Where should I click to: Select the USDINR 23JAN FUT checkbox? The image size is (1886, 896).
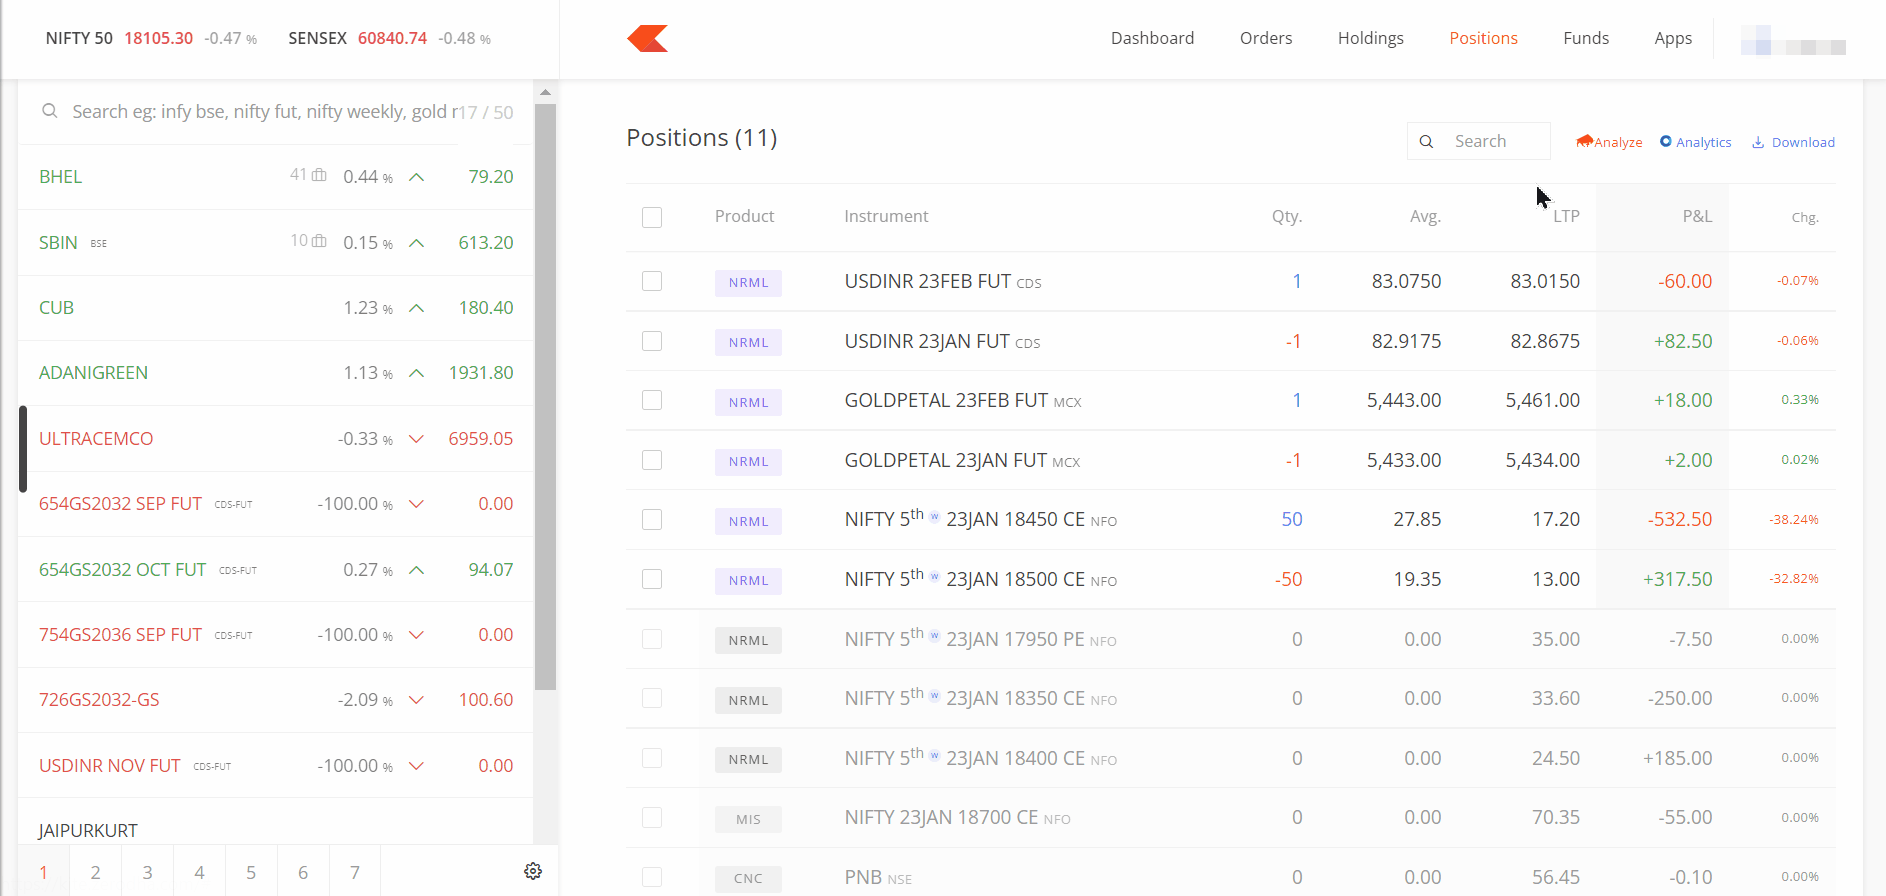(652, 341)
